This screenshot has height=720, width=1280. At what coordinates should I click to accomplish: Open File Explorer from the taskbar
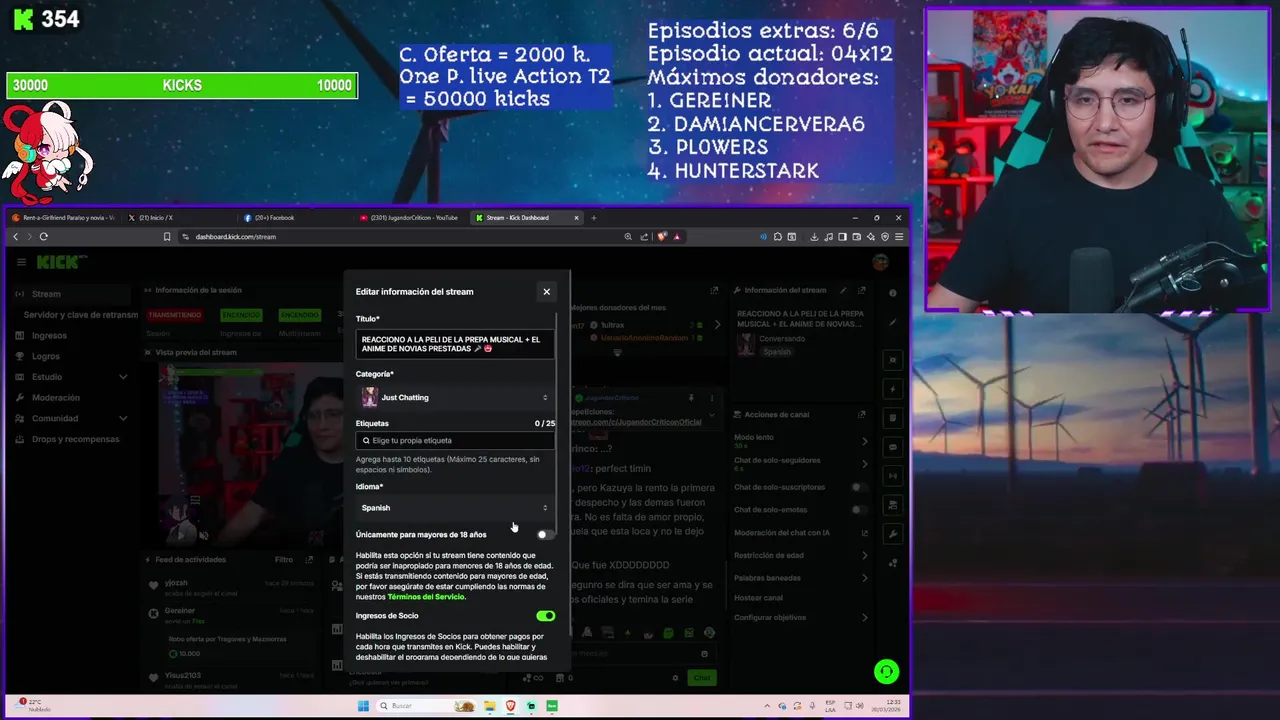tap(490, 706)
